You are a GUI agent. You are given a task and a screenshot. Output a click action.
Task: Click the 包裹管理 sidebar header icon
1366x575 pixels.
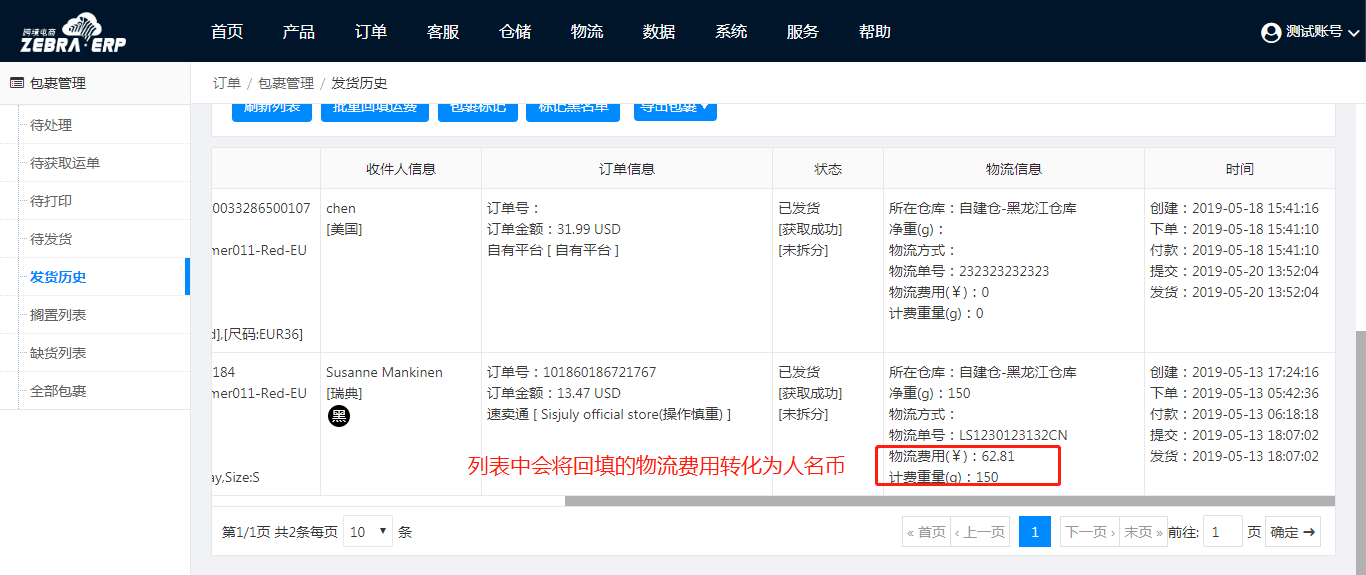click(16, 83)
